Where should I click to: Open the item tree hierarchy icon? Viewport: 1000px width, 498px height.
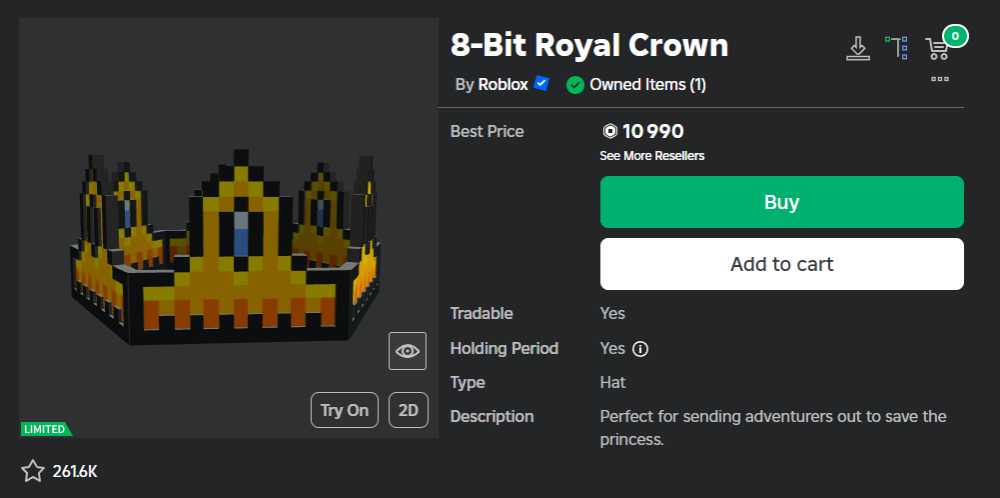click(x=896, y=47)
